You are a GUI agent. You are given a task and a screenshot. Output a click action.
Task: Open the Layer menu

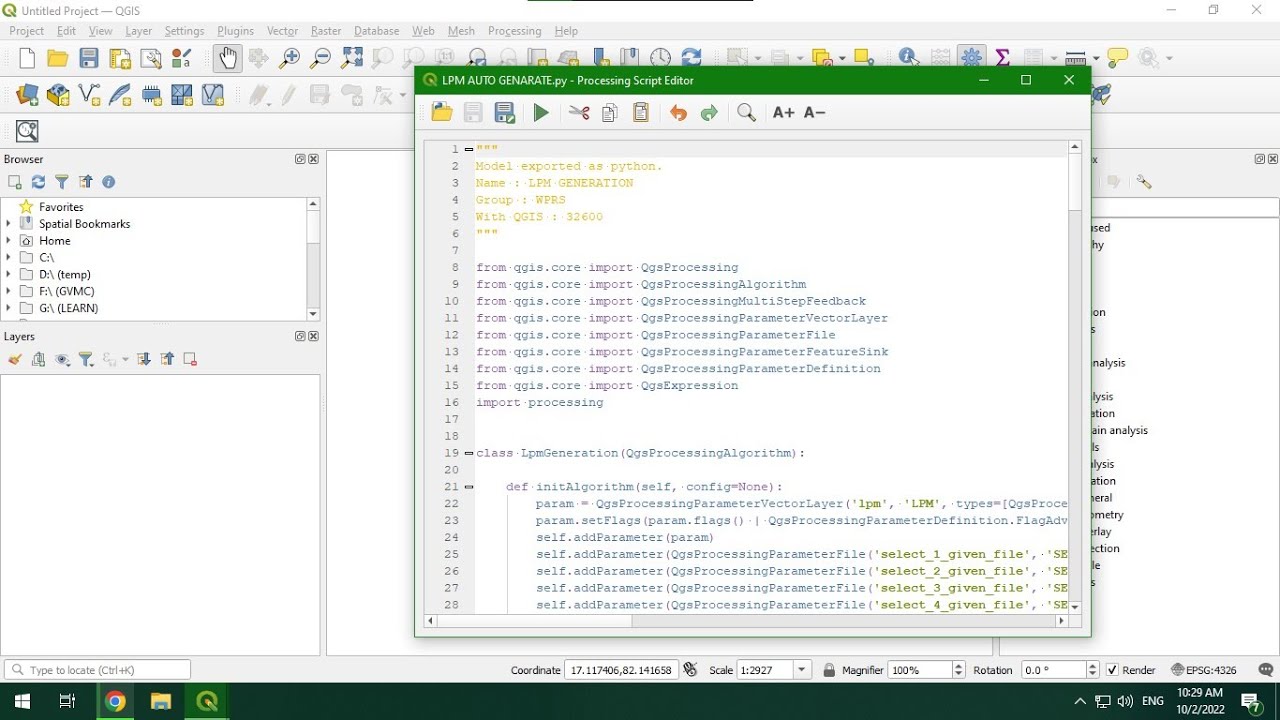tap(138, 31)
